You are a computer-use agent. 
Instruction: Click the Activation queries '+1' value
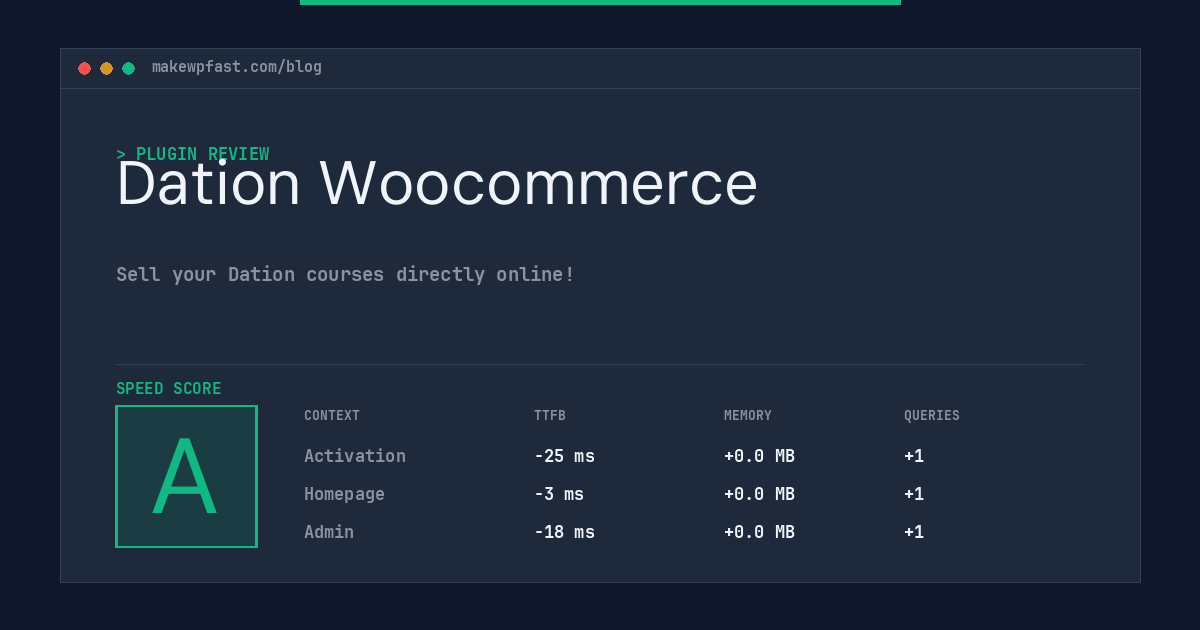tap(914, 456)
